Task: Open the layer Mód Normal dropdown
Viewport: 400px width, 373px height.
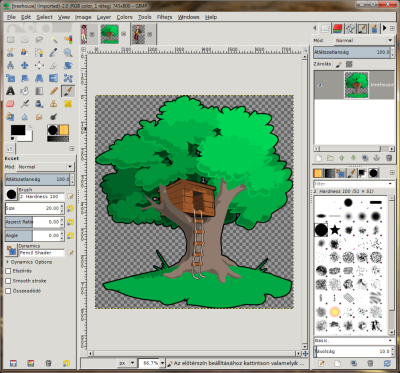Action: pos(364,40)
